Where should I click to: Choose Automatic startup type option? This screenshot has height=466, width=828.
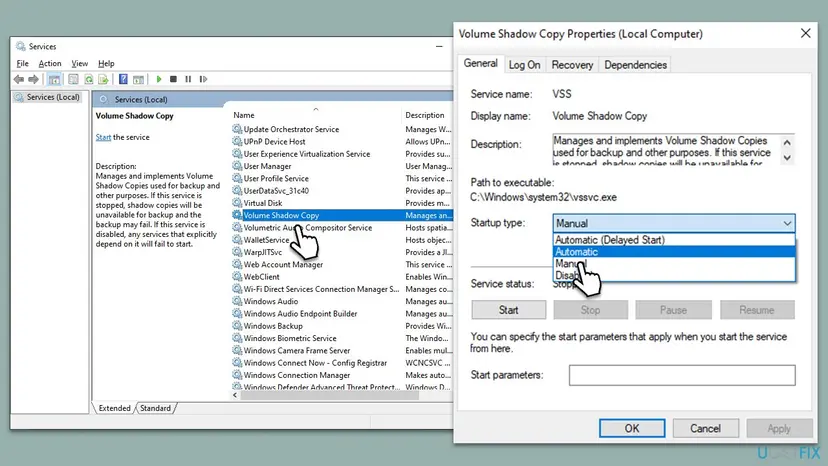point(674,252)
